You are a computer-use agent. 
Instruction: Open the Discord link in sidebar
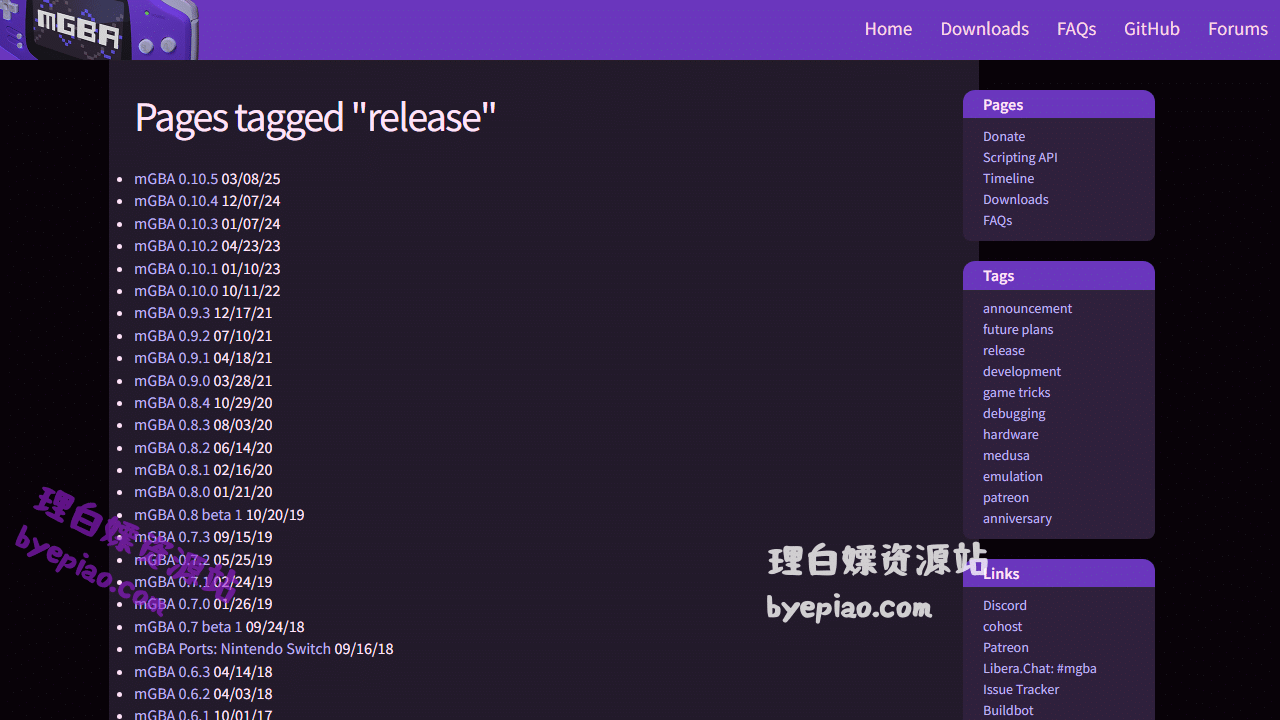click(1005, 605)
